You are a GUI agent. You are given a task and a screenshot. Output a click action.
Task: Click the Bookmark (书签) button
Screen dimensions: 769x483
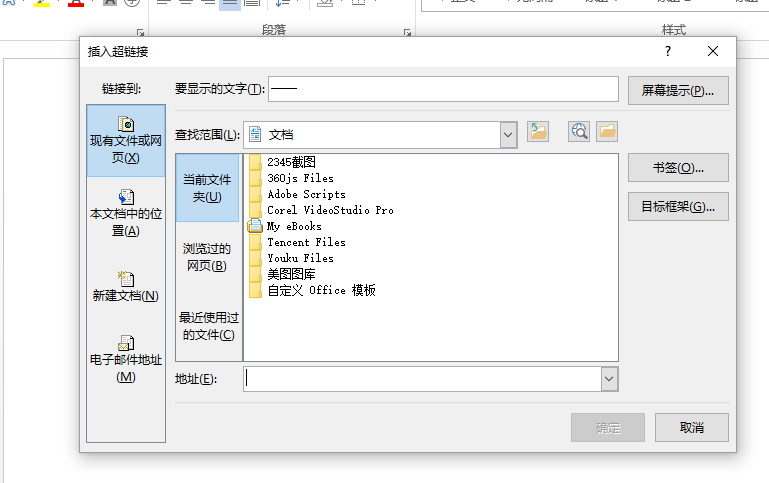[678, 168]
